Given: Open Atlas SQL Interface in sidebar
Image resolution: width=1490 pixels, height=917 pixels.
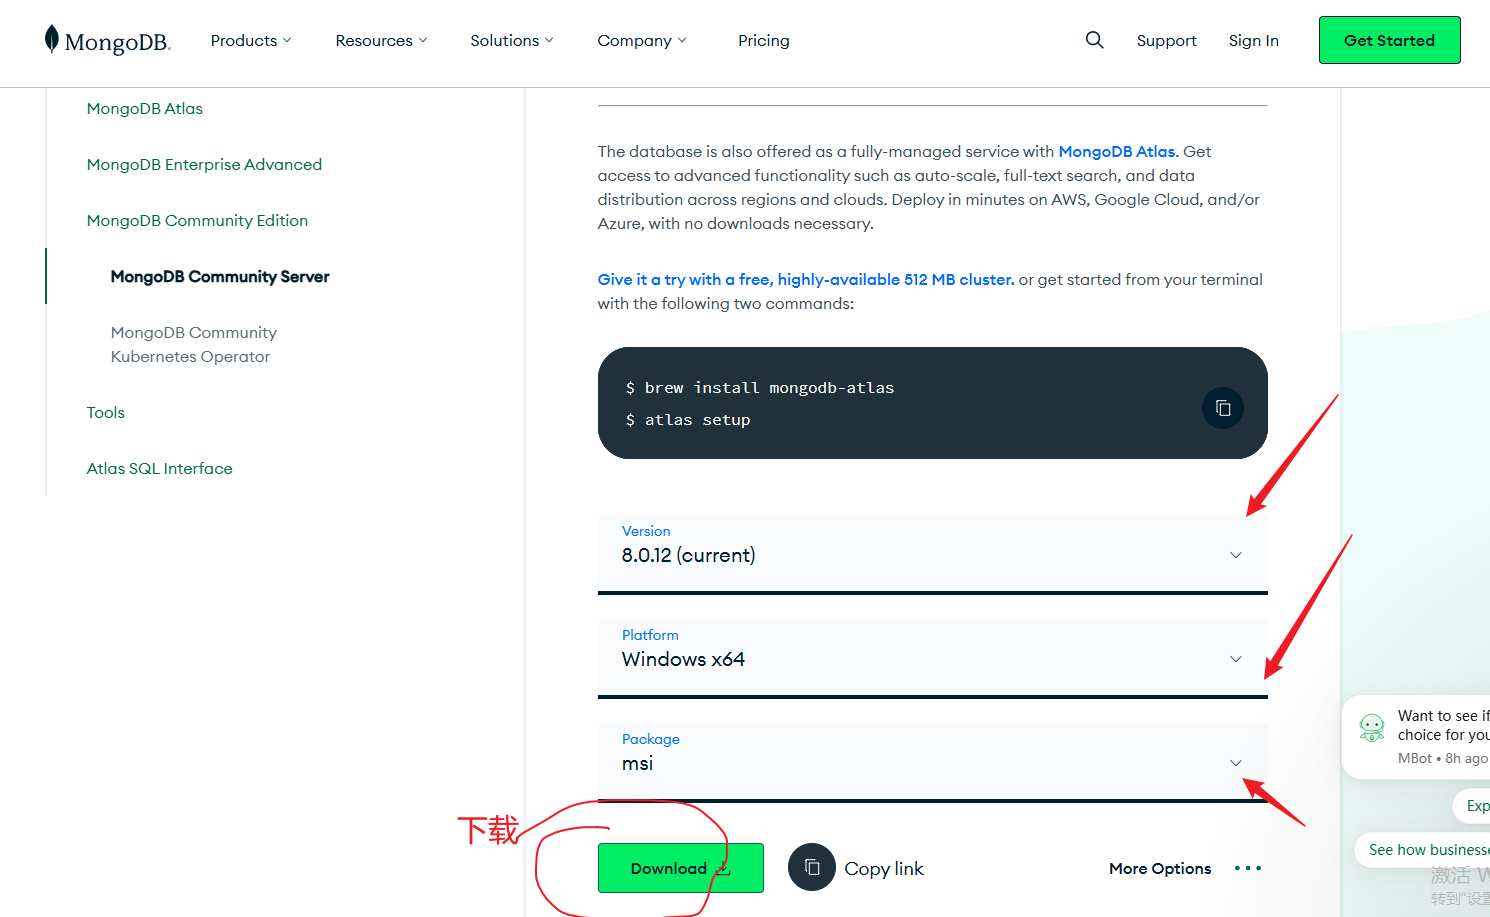Looking at the screenshot, I should click(160, 468).
